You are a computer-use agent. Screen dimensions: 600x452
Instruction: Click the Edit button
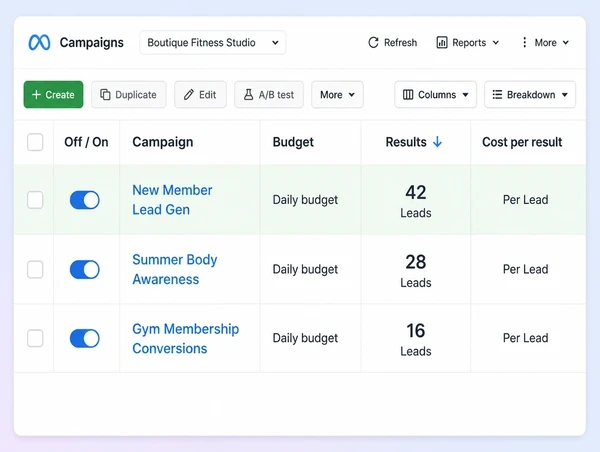(x=201, y=95)
